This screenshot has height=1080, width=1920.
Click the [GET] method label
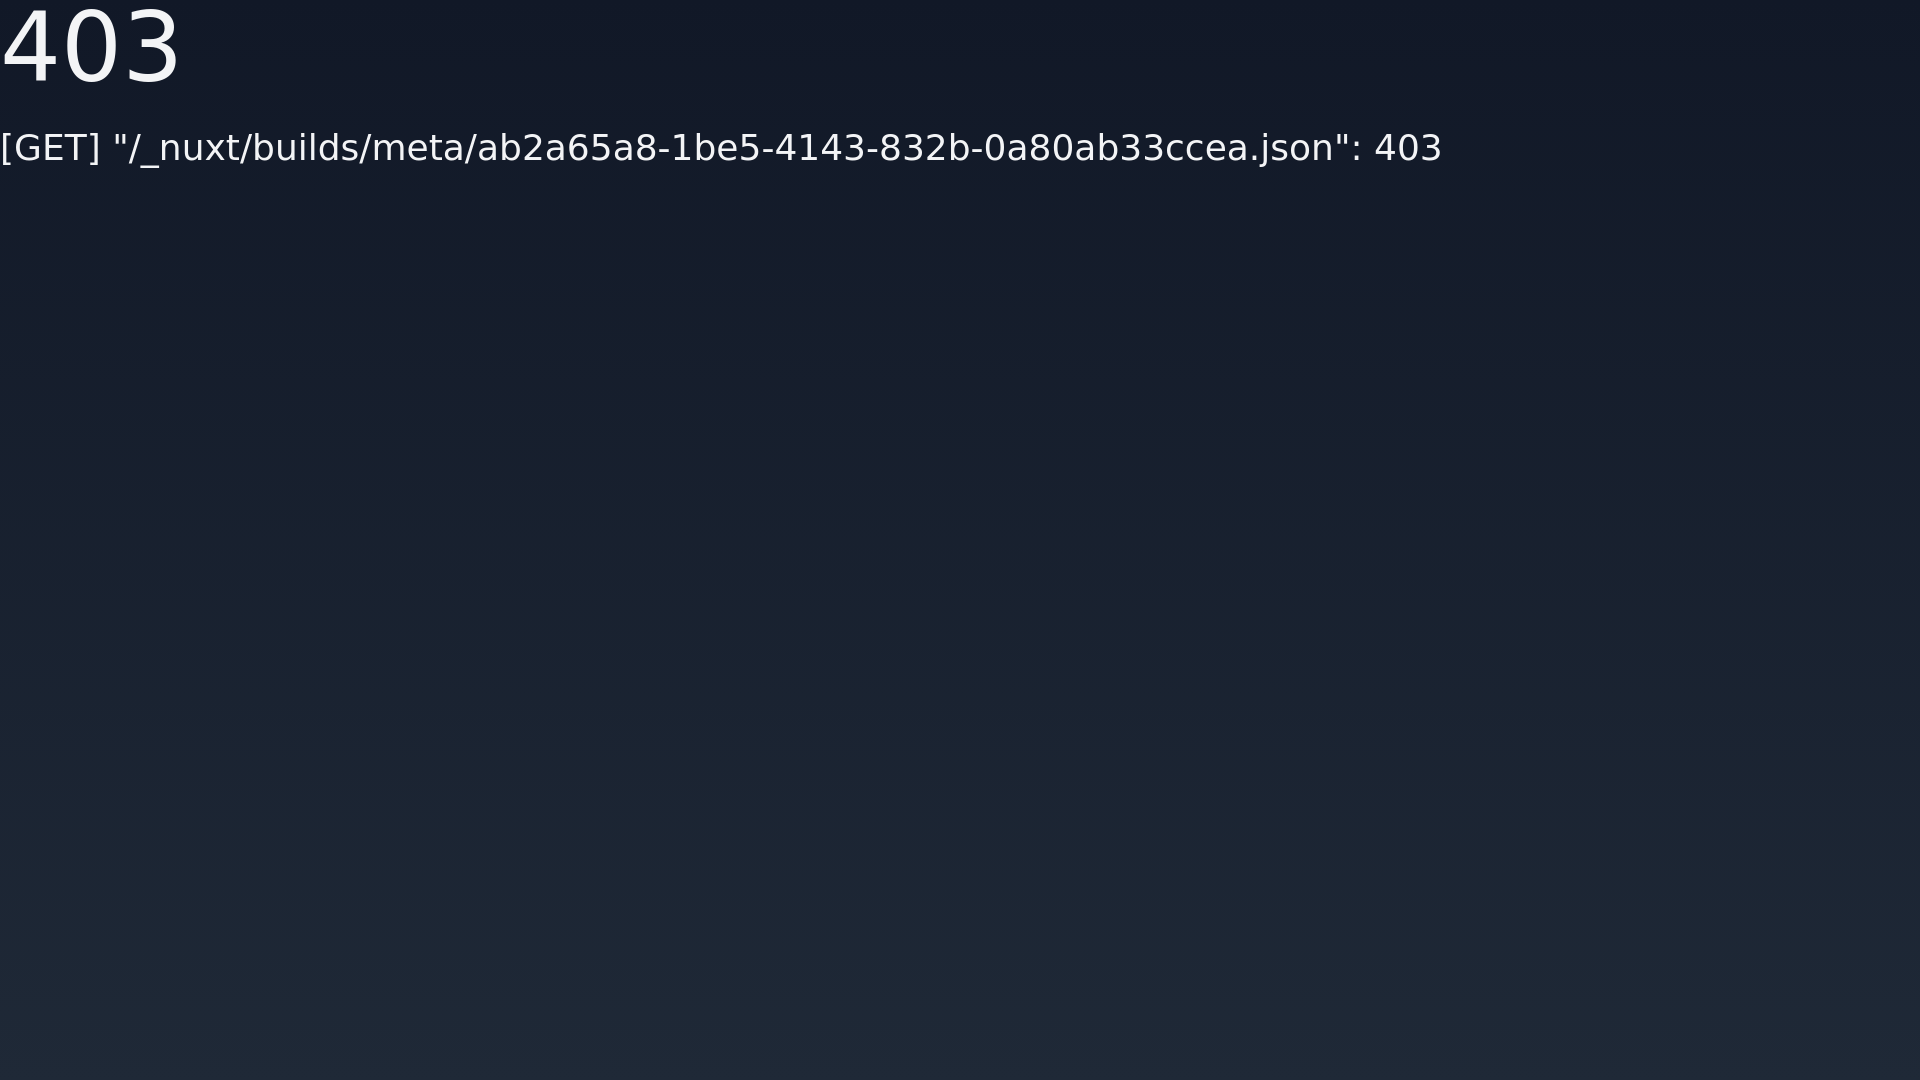tap(50, 148)
